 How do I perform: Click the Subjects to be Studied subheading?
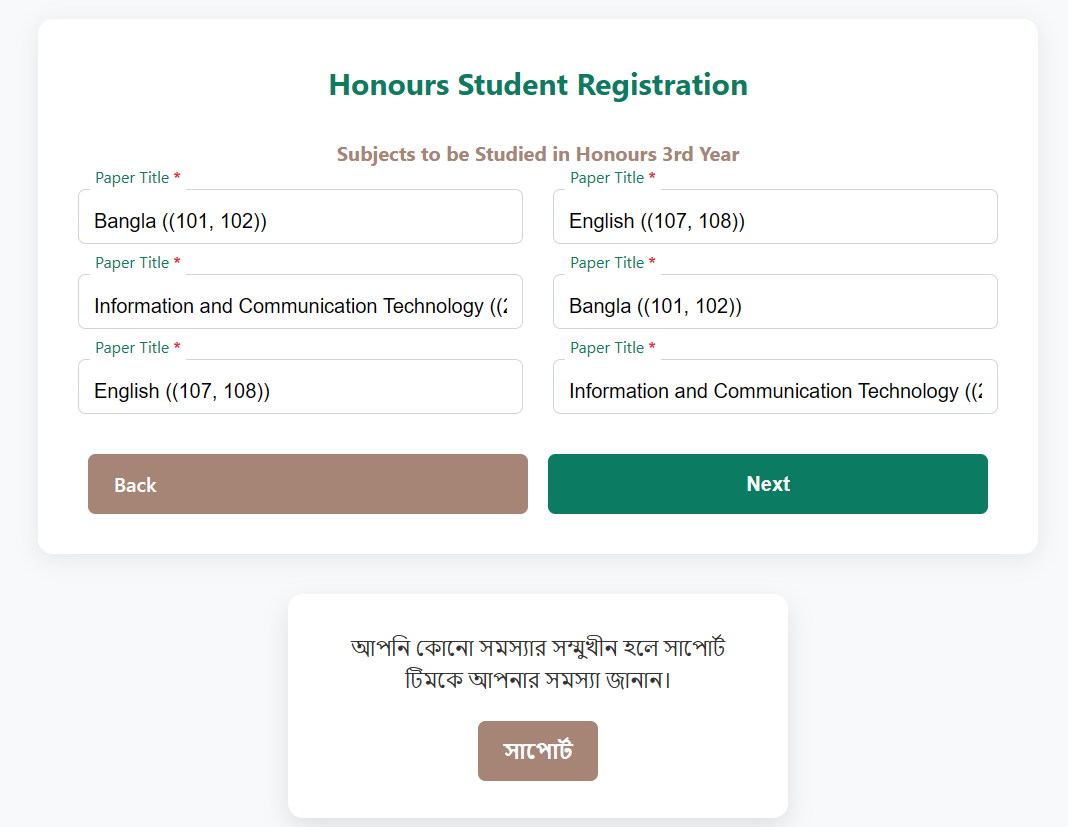click(538, 154)
